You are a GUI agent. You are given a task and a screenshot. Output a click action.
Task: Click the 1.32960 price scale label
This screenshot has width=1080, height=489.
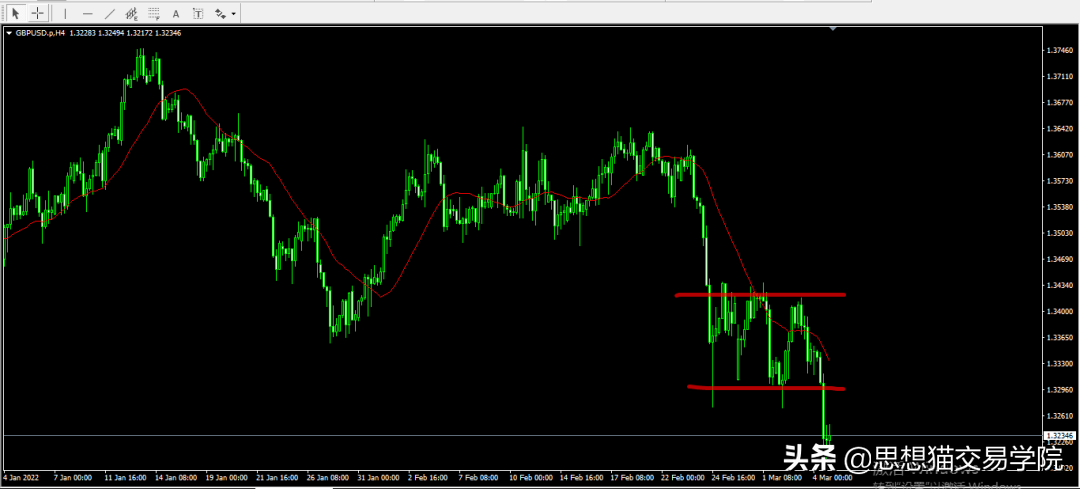(1059, 390)
